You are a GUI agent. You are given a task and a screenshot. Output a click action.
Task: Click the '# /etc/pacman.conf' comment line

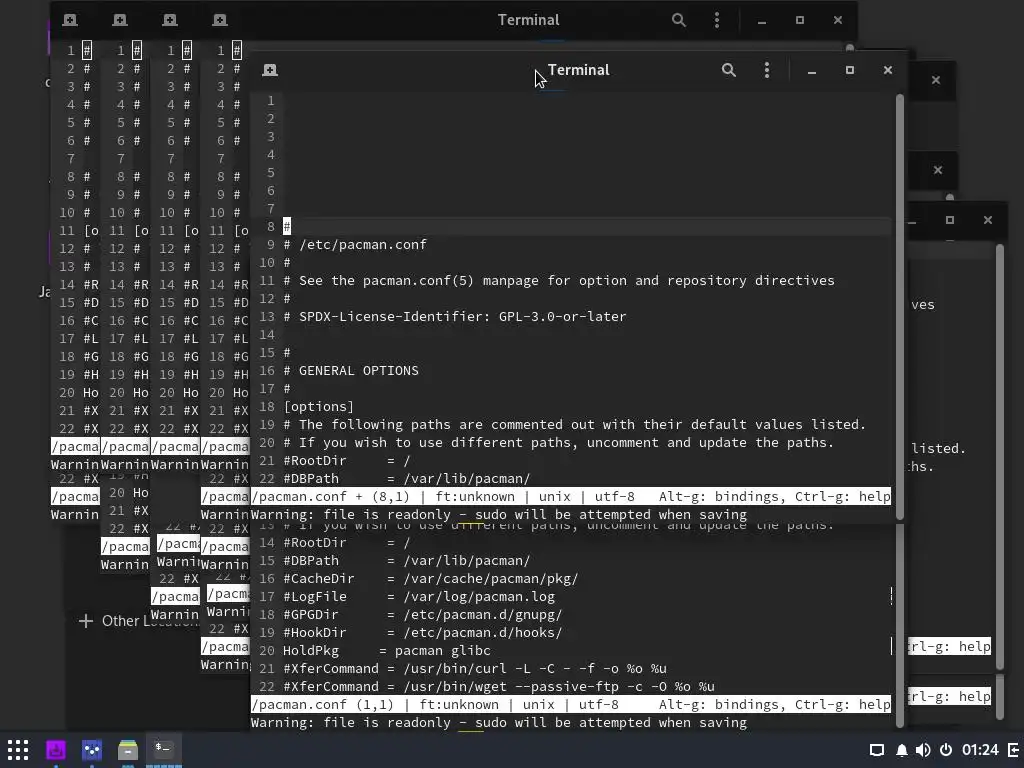click(x=355, y=245)
